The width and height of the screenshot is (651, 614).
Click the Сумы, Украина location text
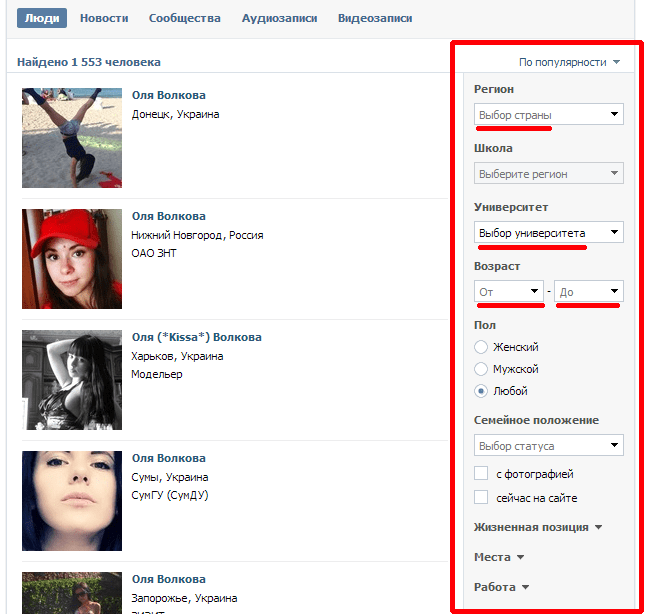click(170, 477)
